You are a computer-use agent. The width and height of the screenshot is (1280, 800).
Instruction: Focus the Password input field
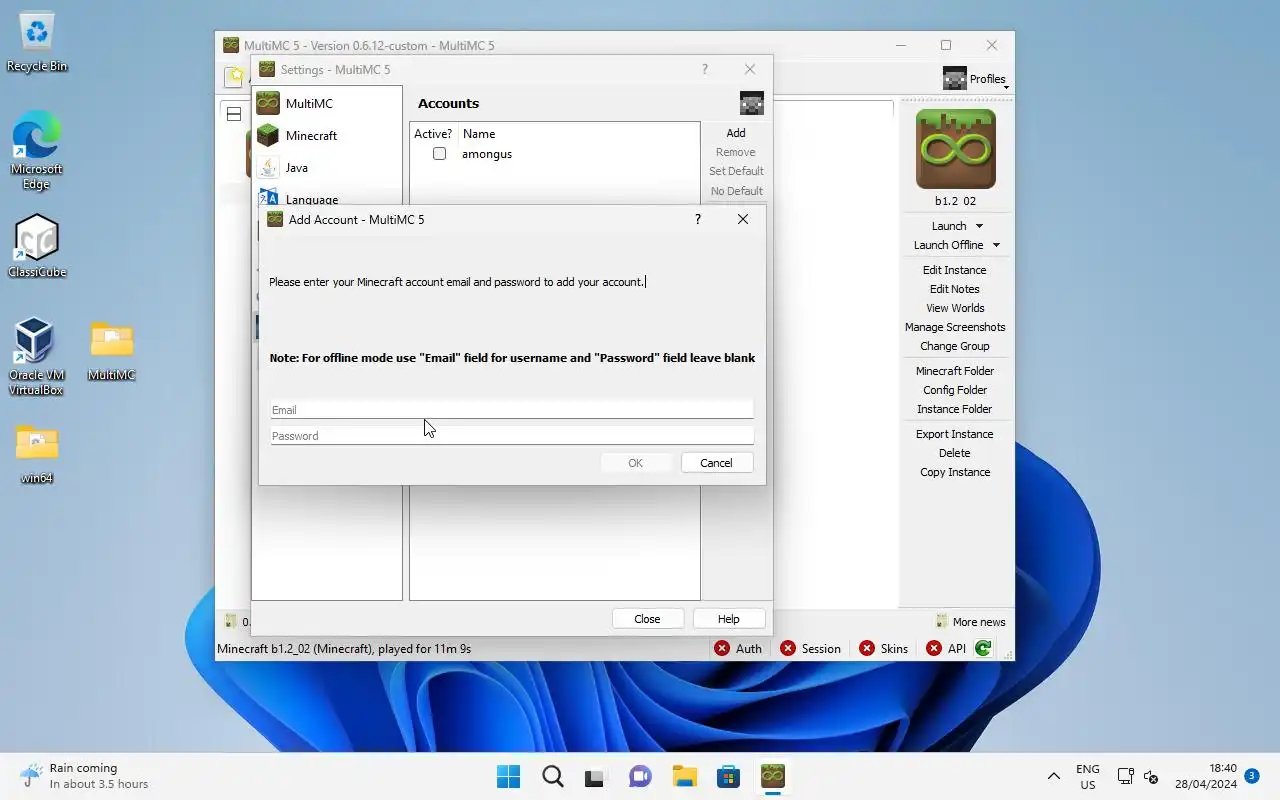pos(512,435)
